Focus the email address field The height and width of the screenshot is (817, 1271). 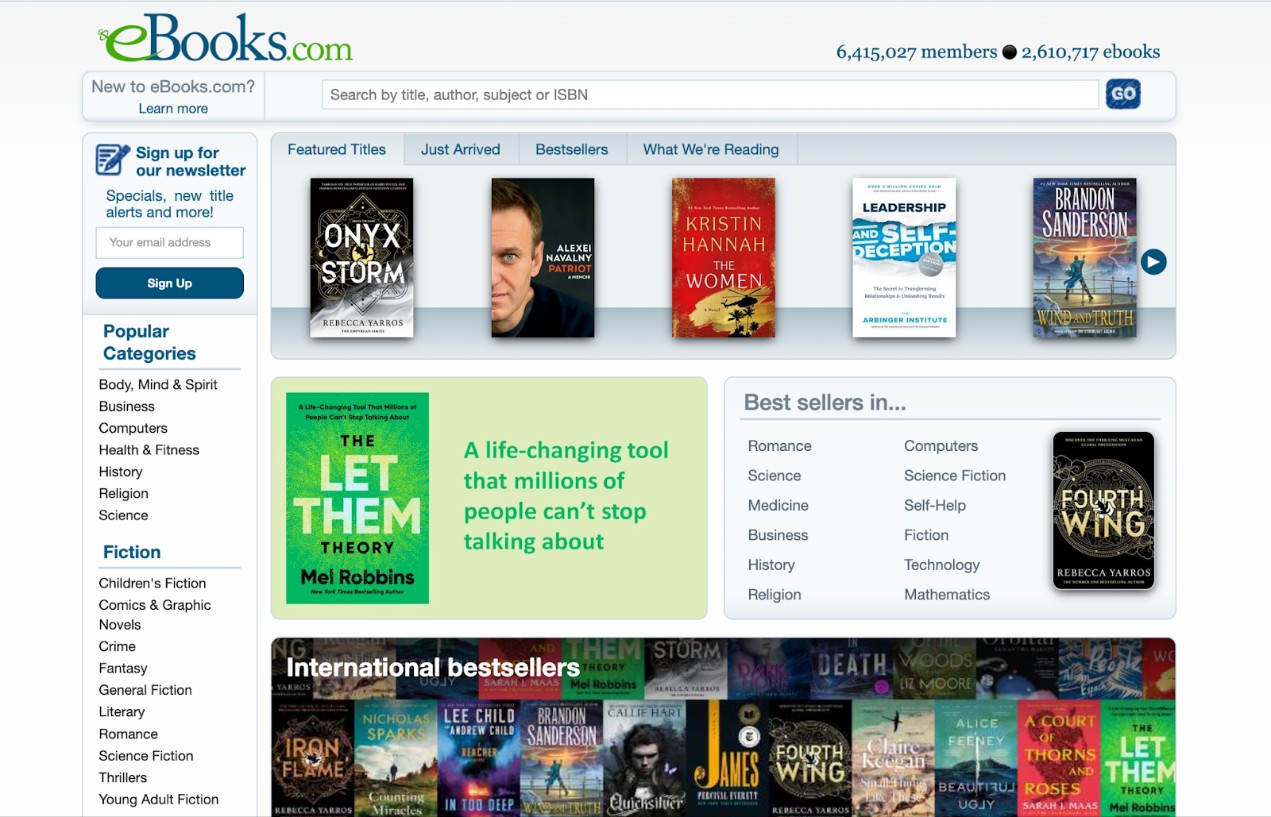point(169,242)
